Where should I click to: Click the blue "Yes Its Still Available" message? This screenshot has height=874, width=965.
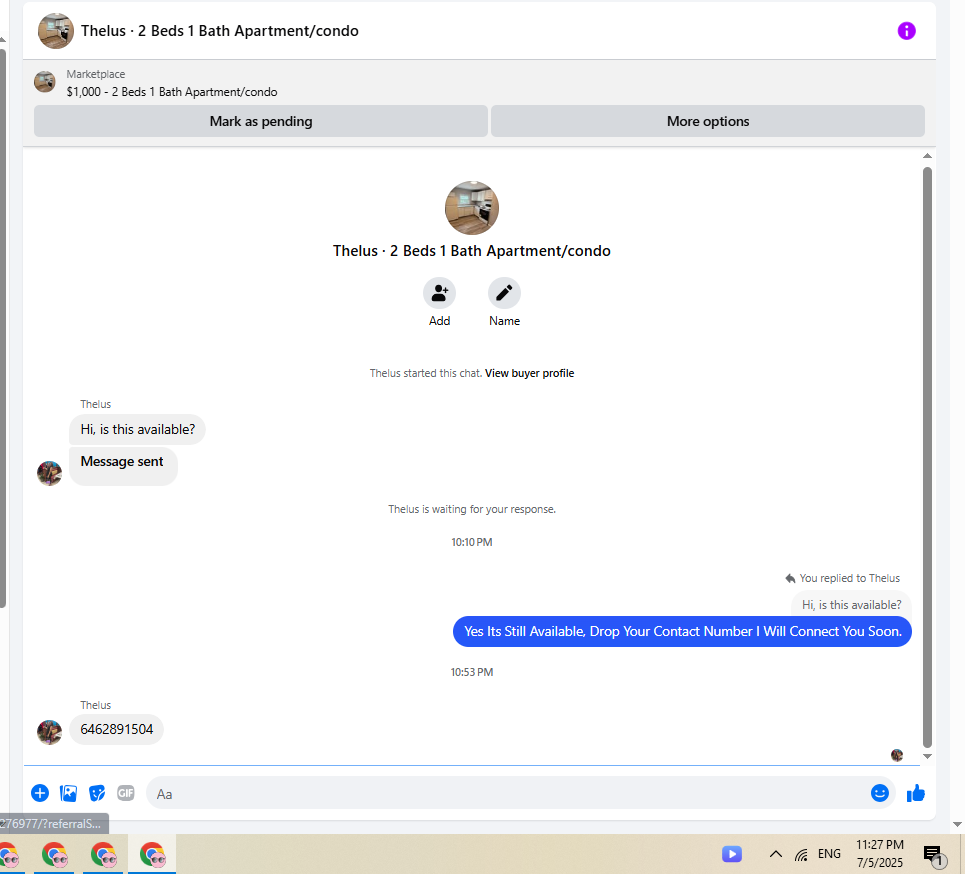pyautogui.click(x=682, y=631)
